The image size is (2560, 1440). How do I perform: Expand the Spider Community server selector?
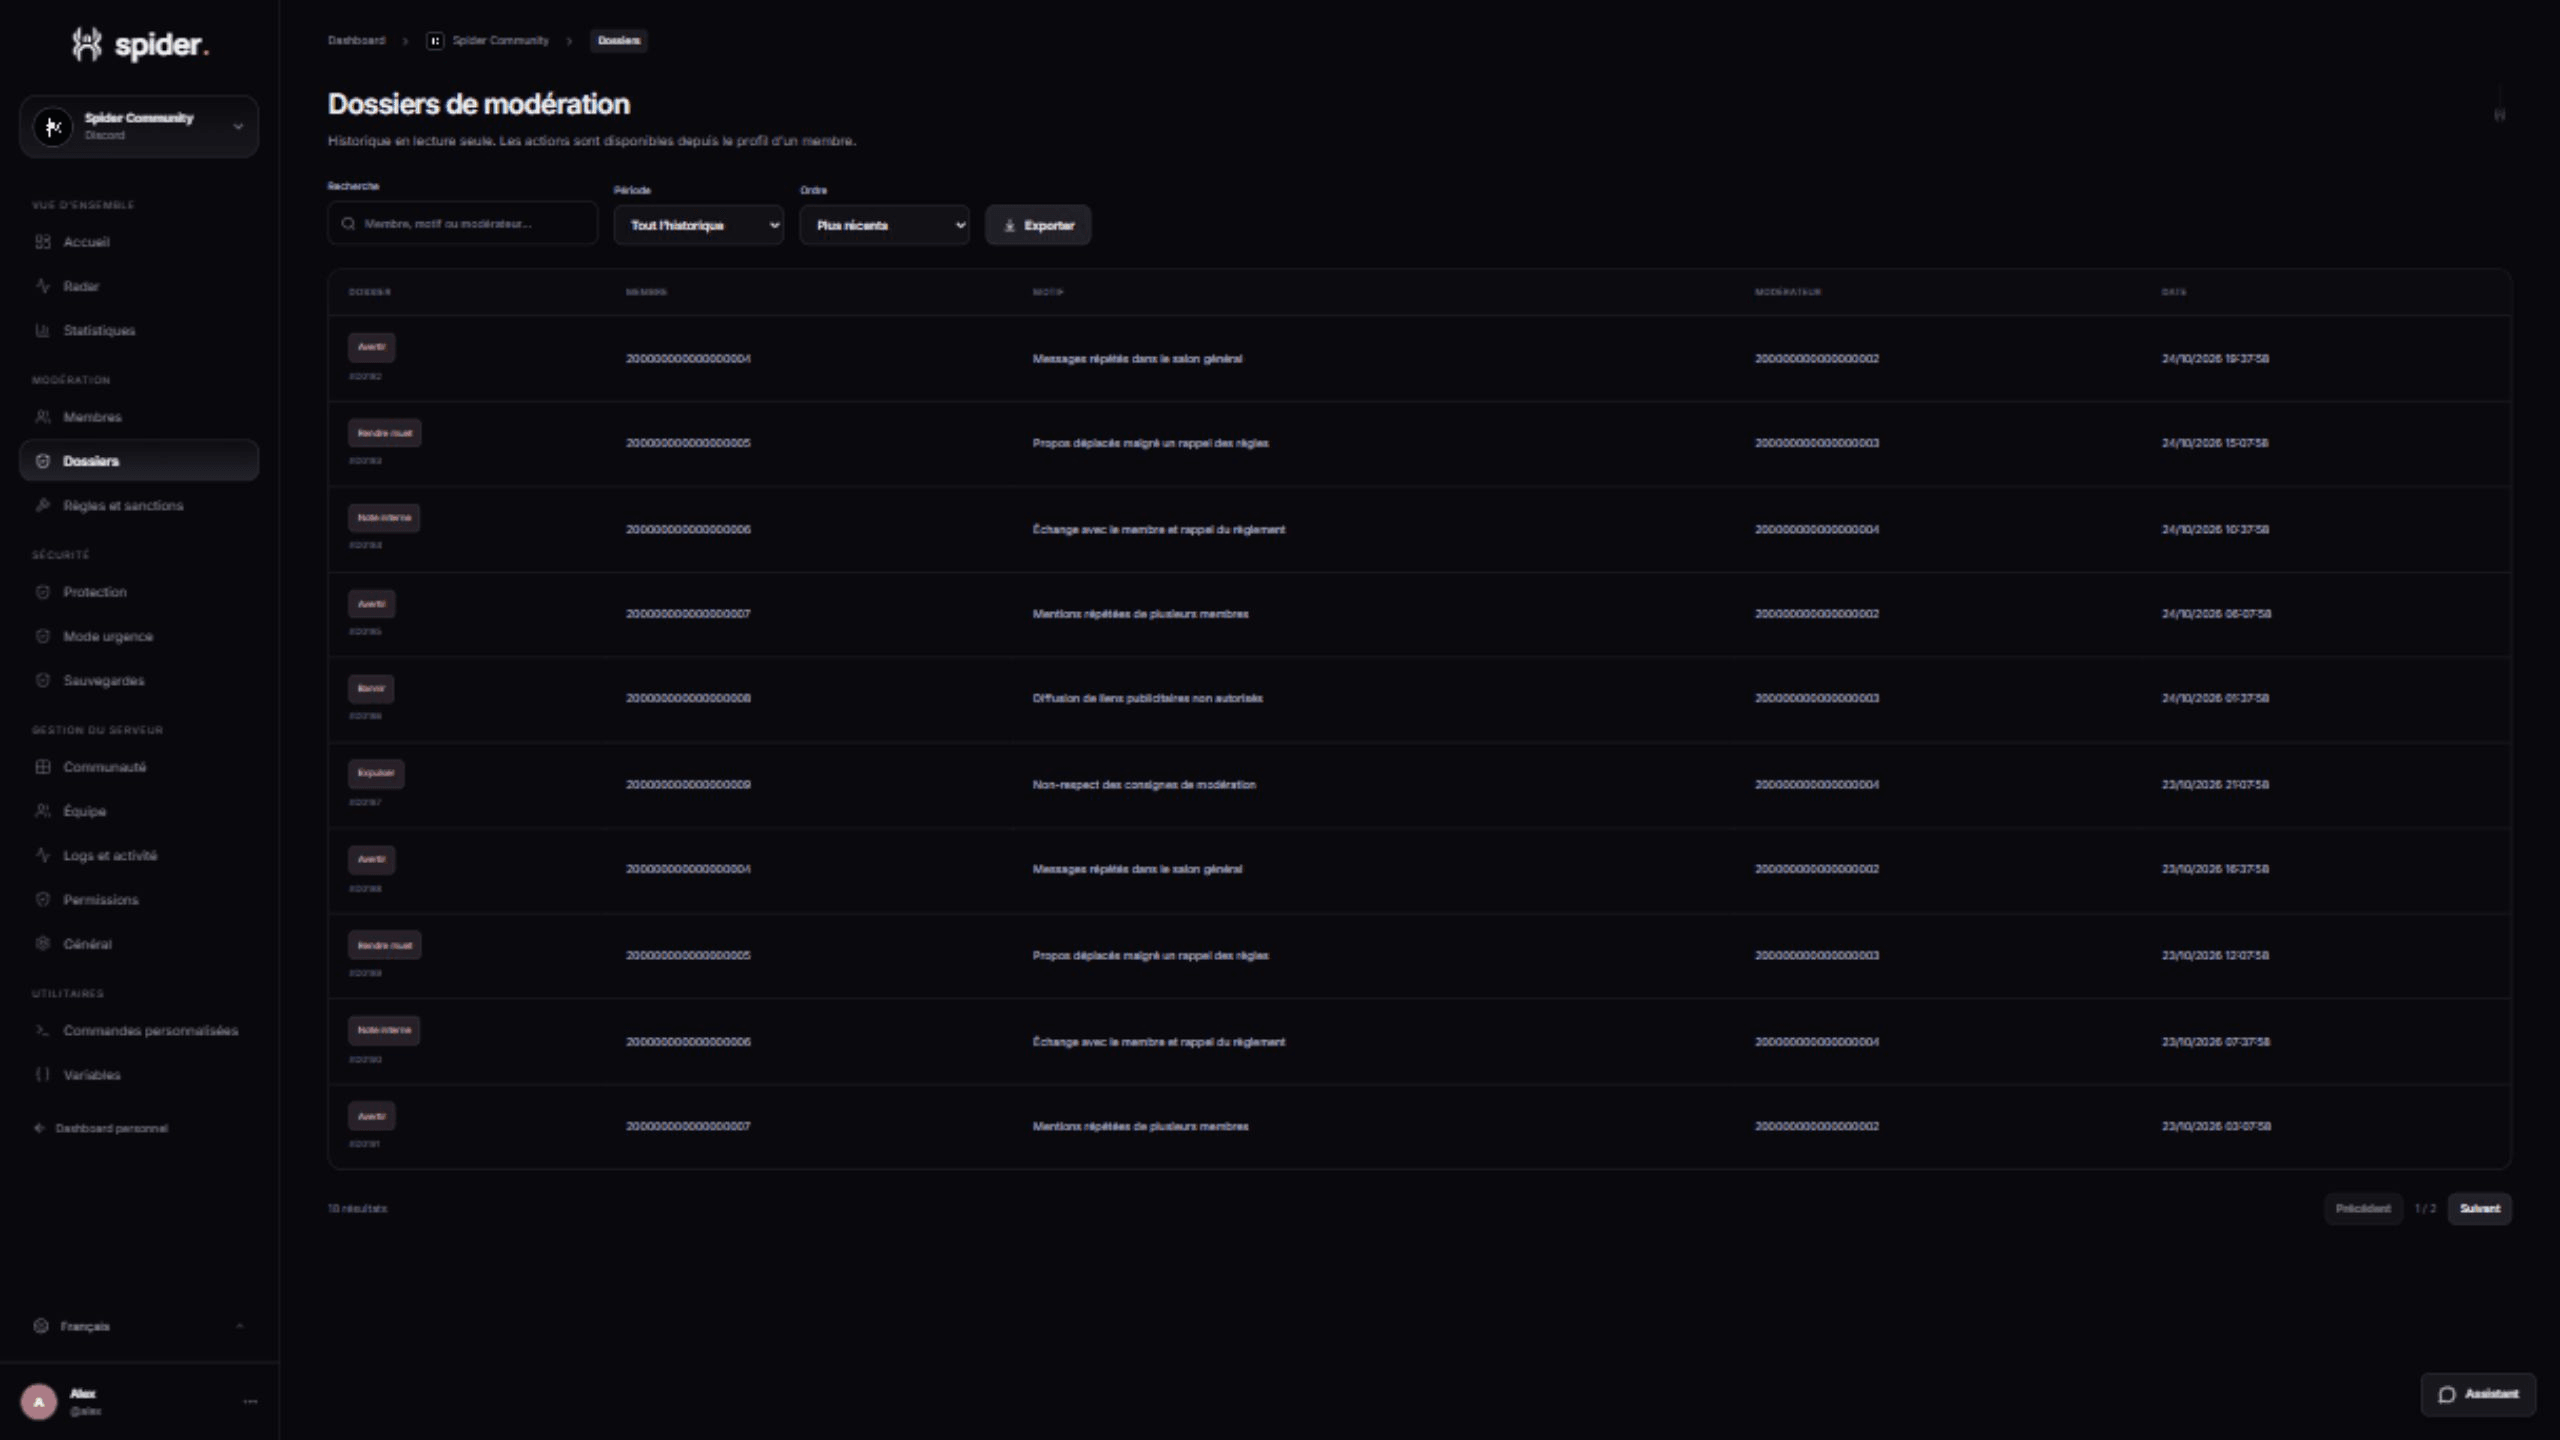[x=139, y=126]
